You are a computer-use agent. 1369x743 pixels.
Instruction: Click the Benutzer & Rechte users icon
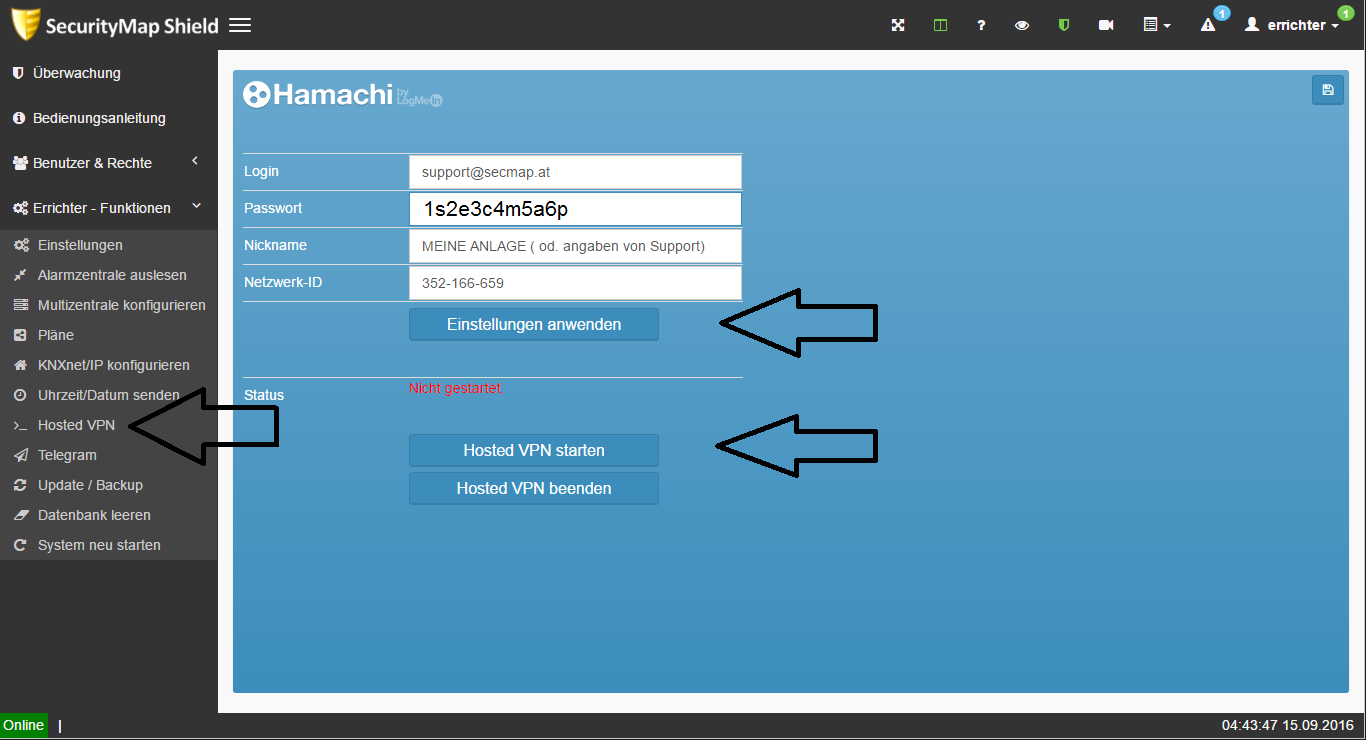coord(20,163)
